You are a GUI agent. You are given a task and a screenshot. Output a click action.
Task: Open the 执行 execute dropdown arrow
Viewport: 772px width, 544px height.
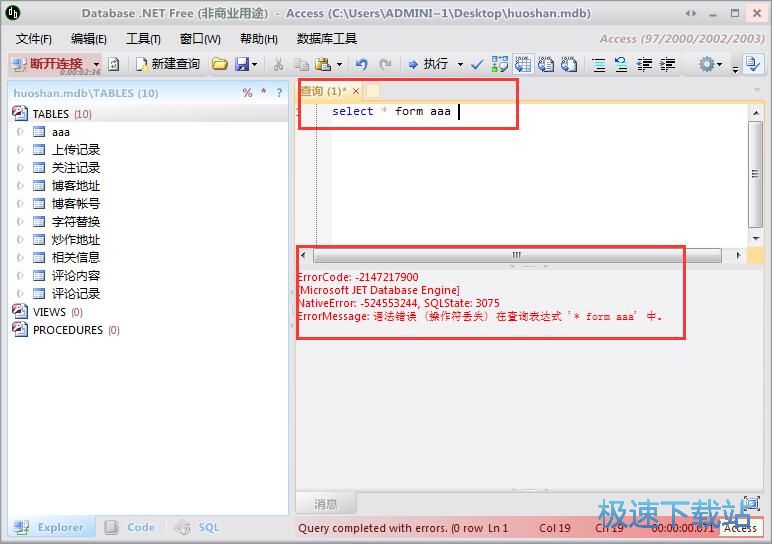point(460,64)
